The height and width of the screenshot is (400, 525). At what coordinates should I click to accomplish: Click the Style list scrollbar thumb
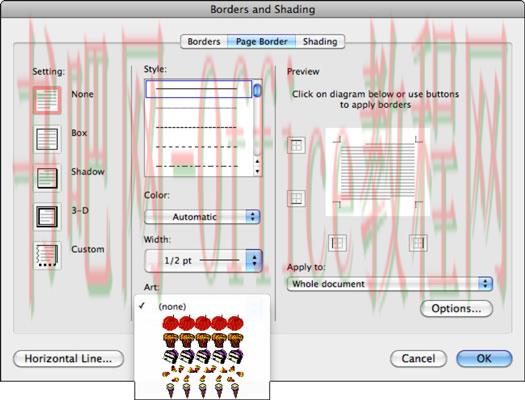pos(257,90)
